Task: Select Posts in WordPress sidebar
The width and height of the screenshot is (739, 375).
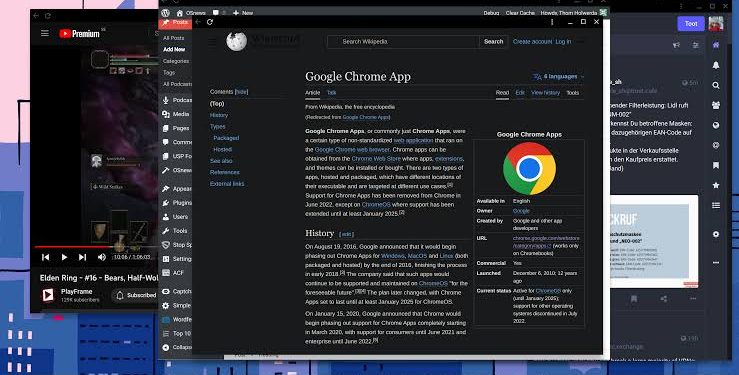Action: coord(175,23)
